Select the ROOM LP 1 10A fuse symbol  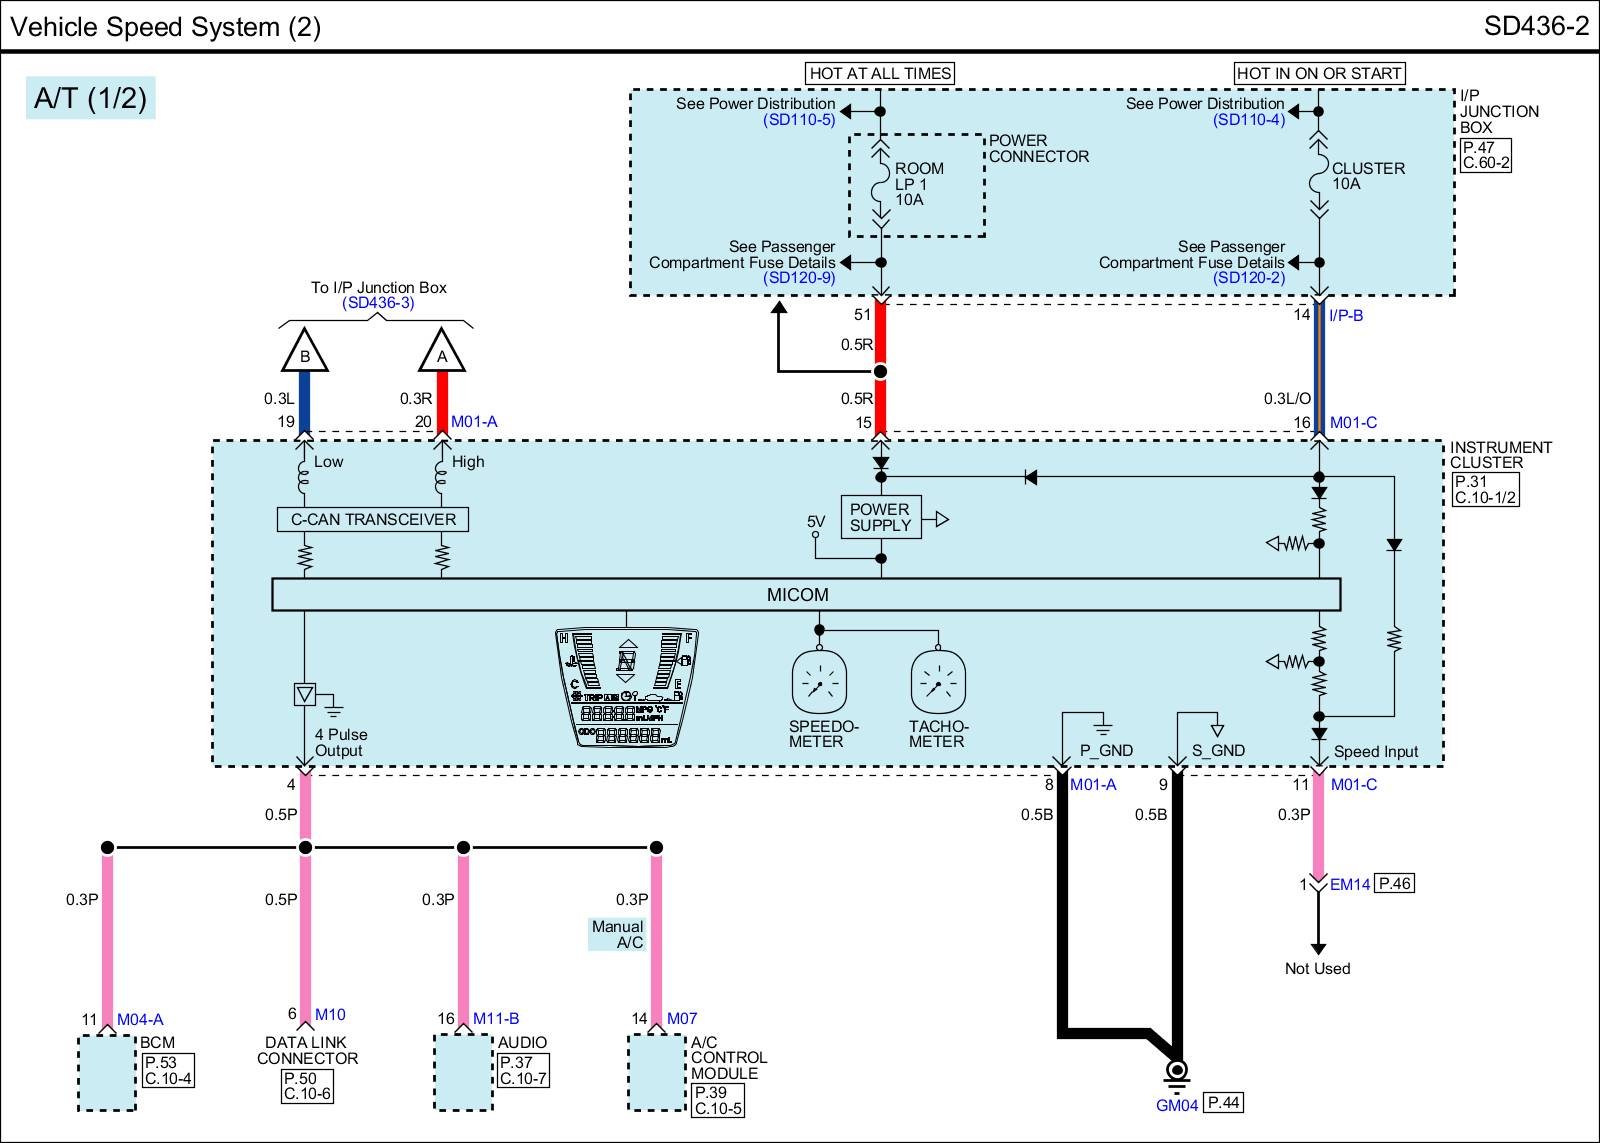880,184
